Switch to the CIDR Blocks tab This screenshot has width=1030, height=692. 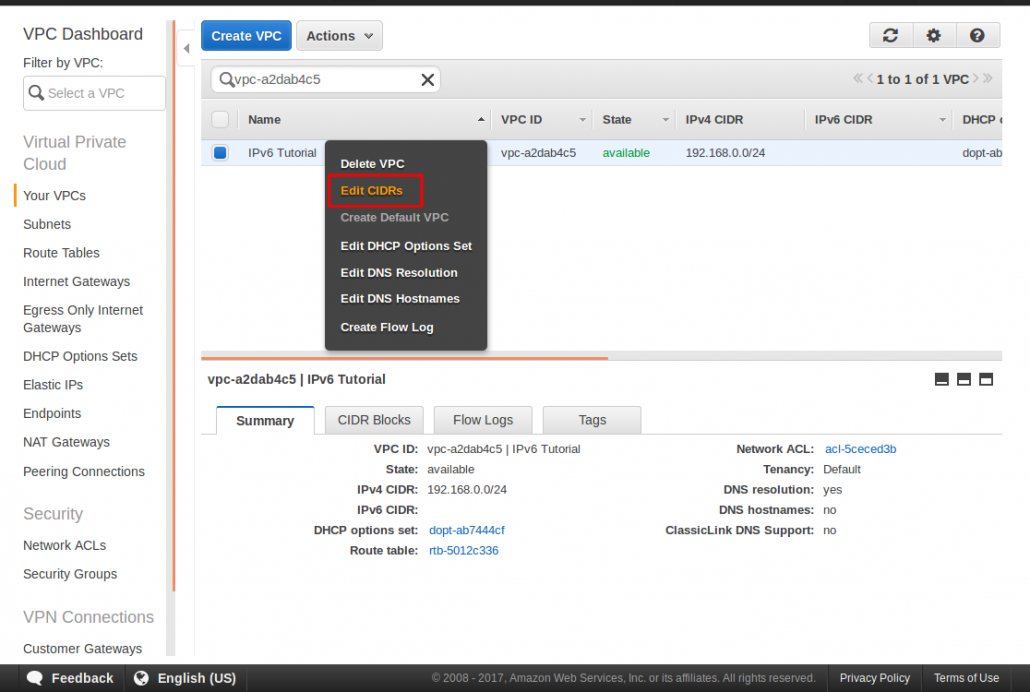[374, 420]
